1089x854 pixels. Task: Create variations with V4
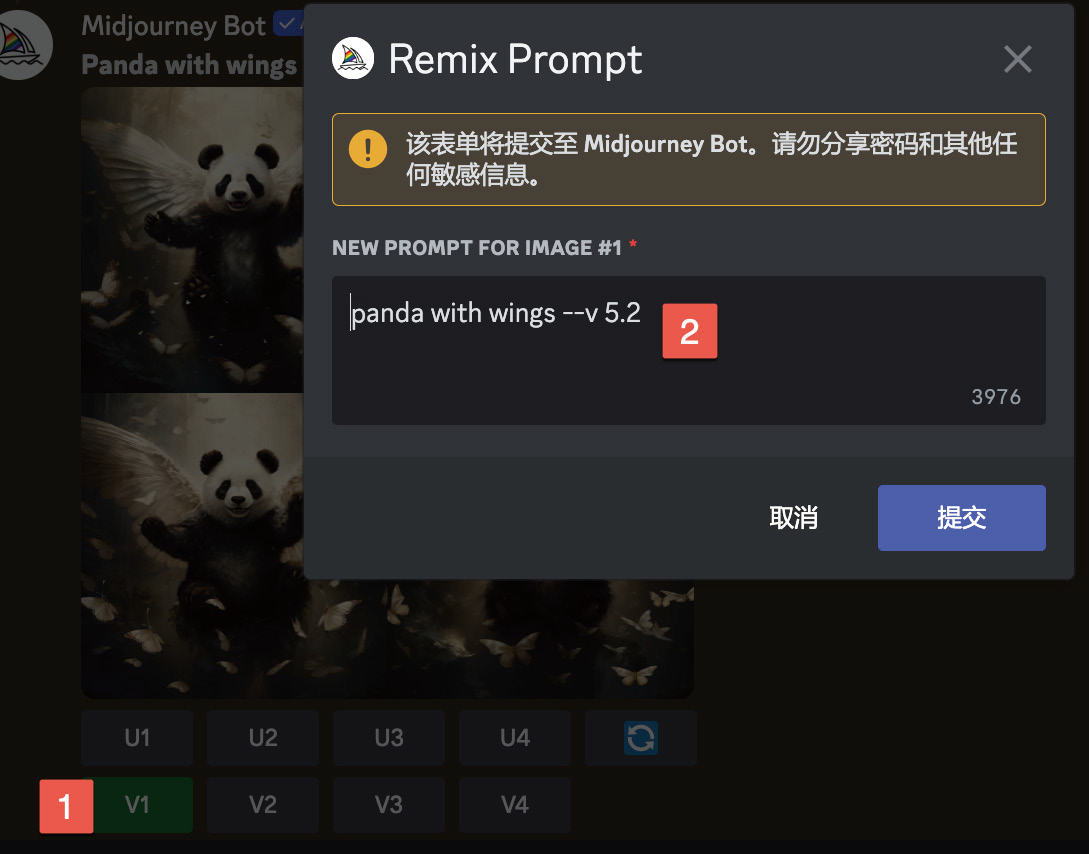coord(515,805)
